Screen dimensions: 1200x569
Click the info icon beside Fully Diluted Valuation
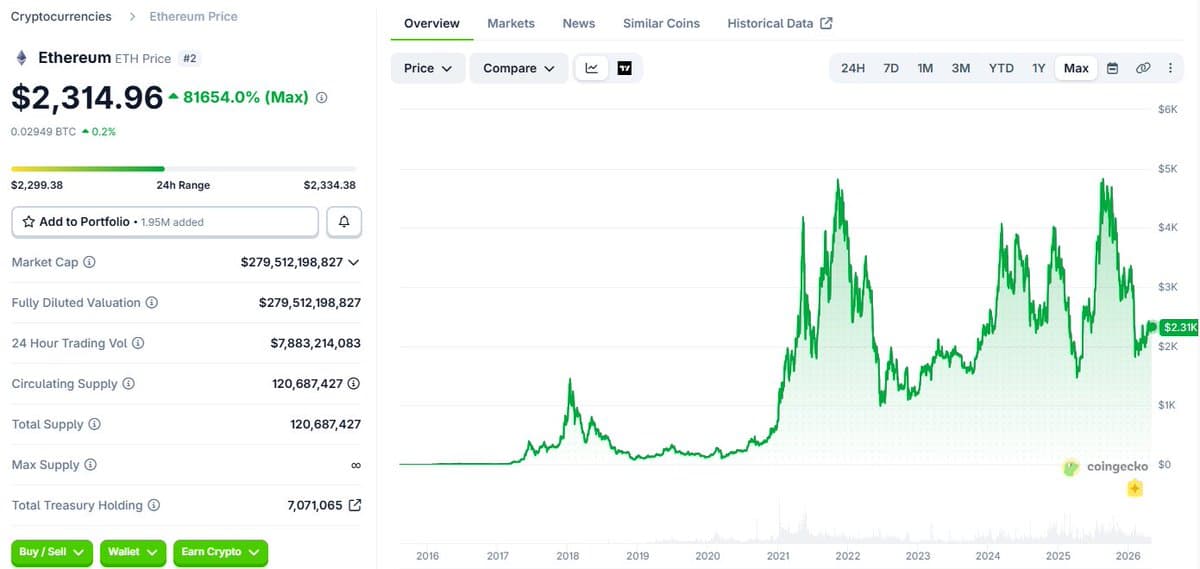152,303
